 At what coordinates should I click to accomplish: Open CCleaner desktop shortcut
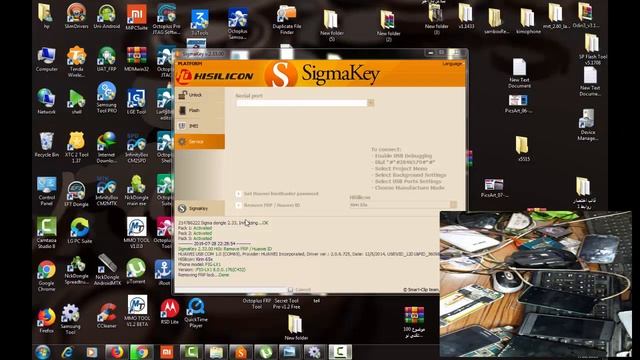coord(107,315)
